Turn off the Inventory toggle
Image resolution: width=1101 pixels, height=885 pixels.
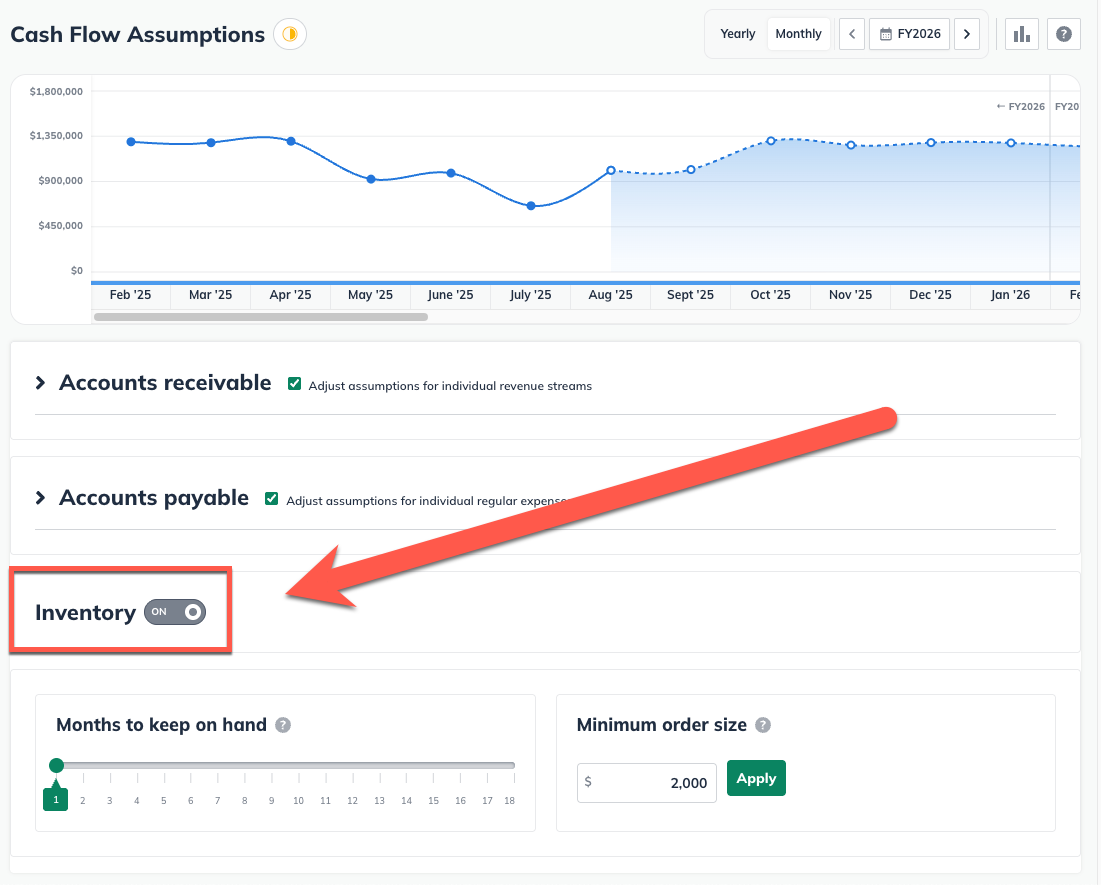(x=175, y=612)
